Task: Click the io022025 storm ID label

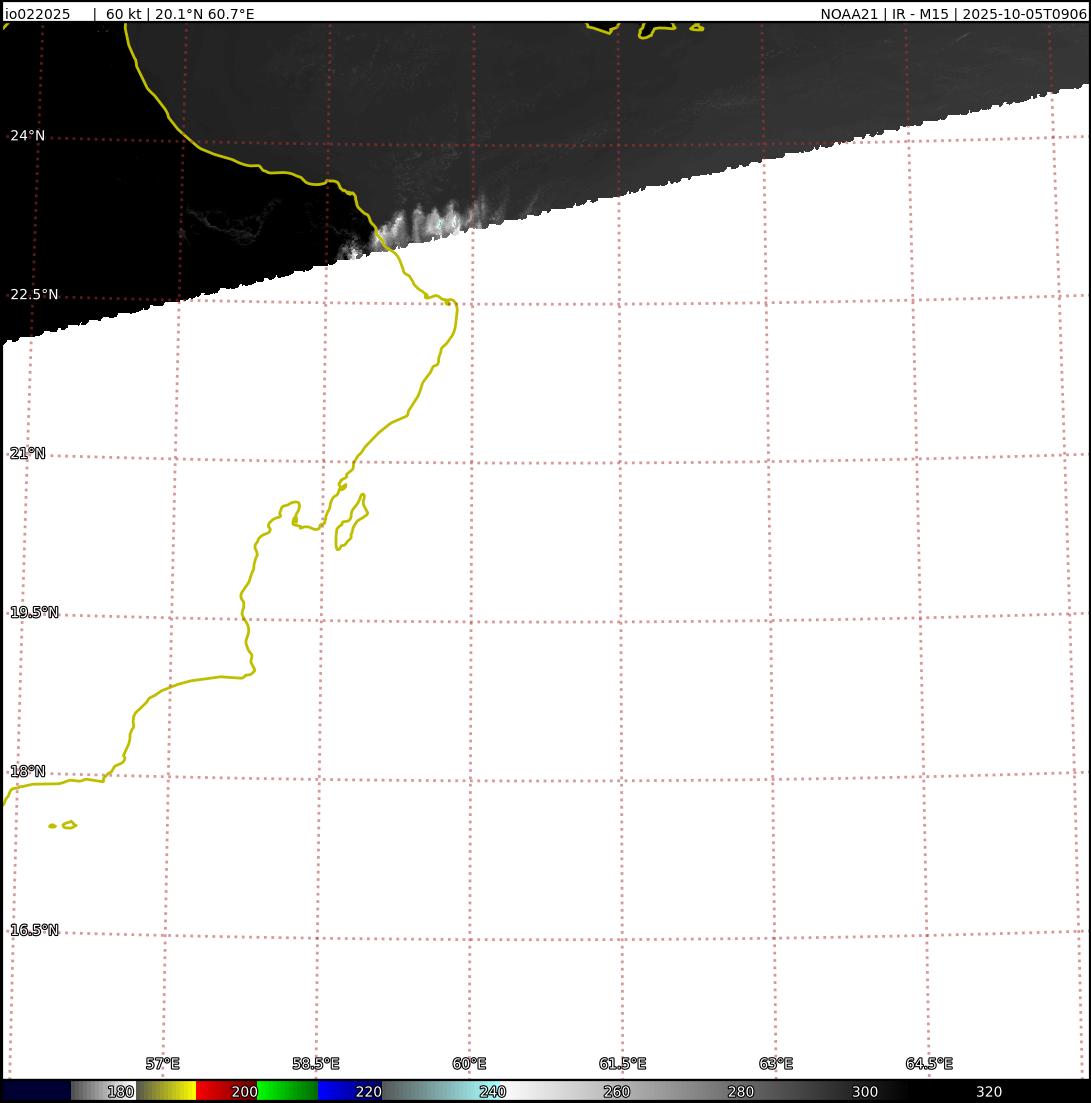Action: coord(38,14)
